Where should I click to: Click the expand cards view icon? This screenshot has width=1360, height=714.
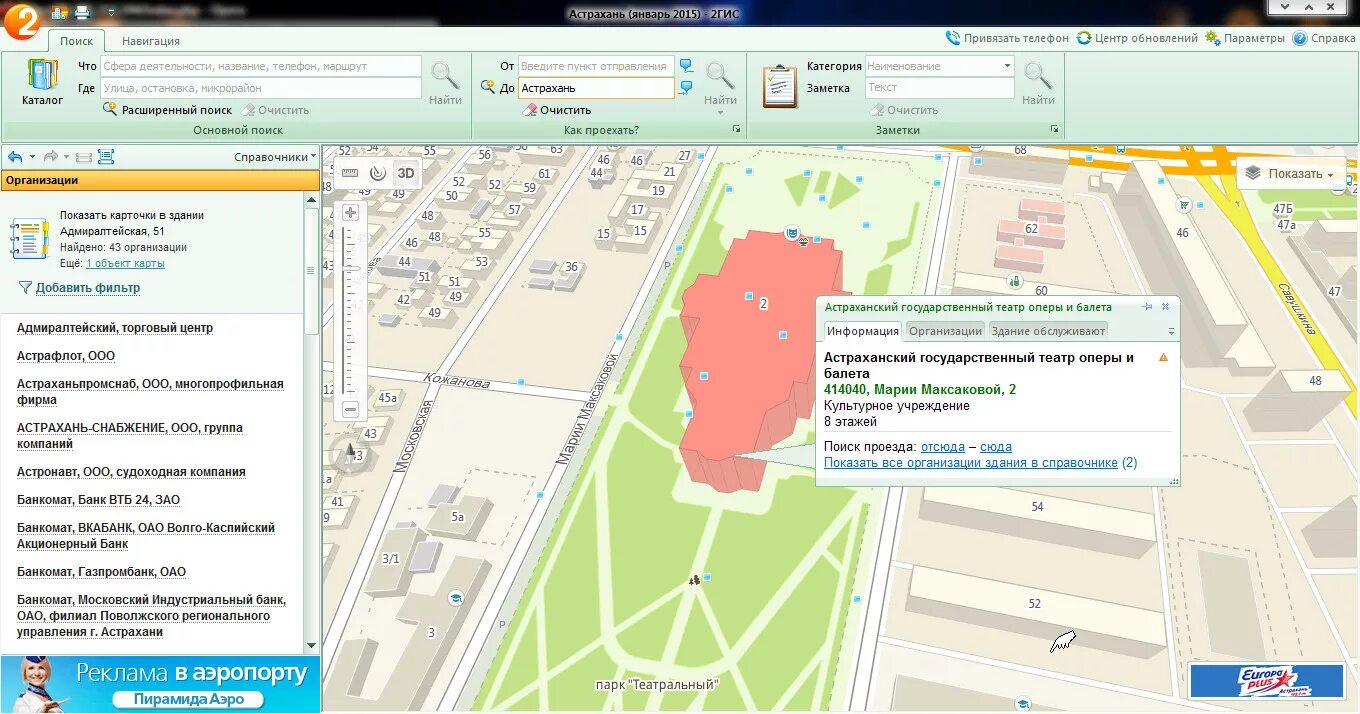click(106, 157)
